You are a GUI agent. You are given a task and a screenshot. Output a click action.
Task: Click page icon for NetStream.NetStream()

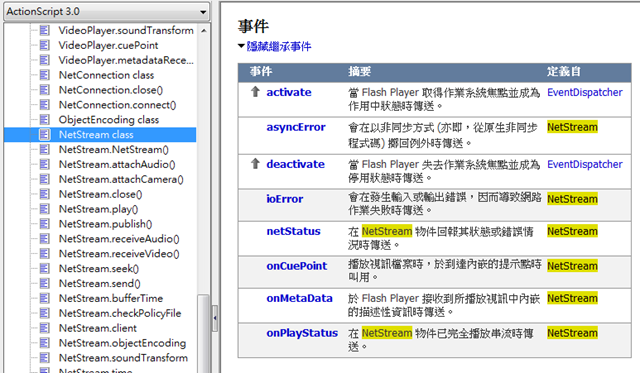coord(44,149)
